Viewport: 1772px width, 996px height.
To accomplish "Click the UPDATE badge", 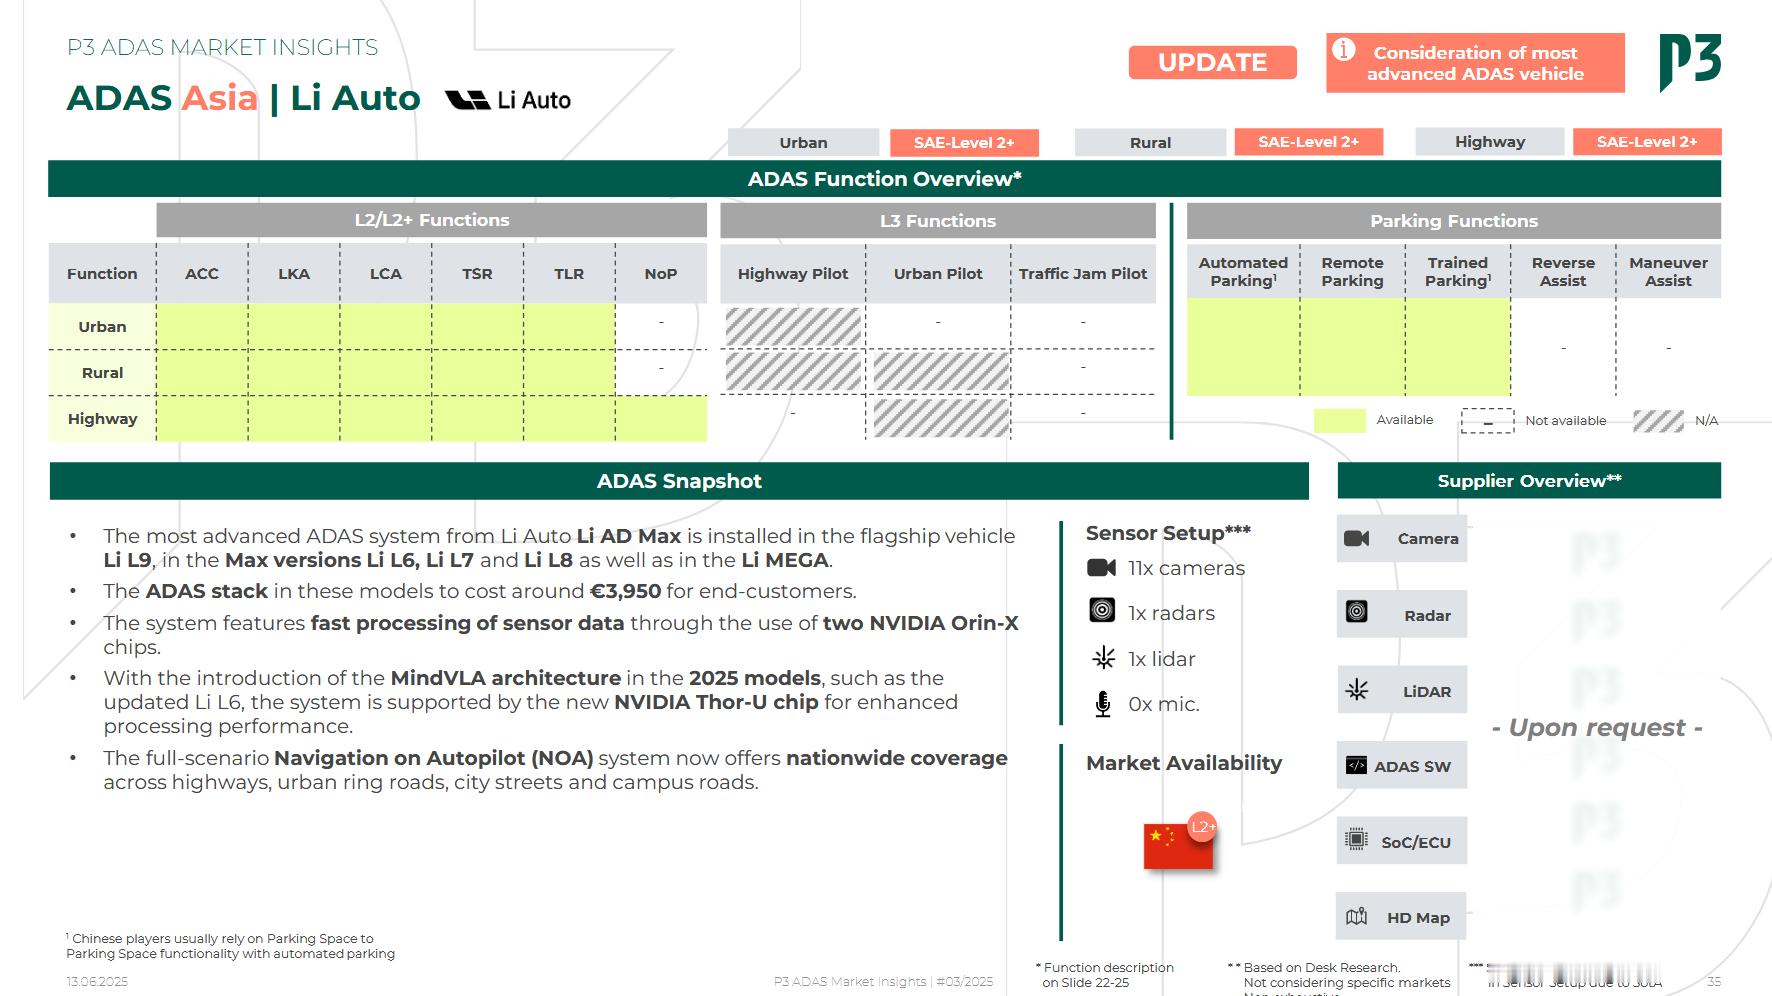I will [x=1213, y=62].
